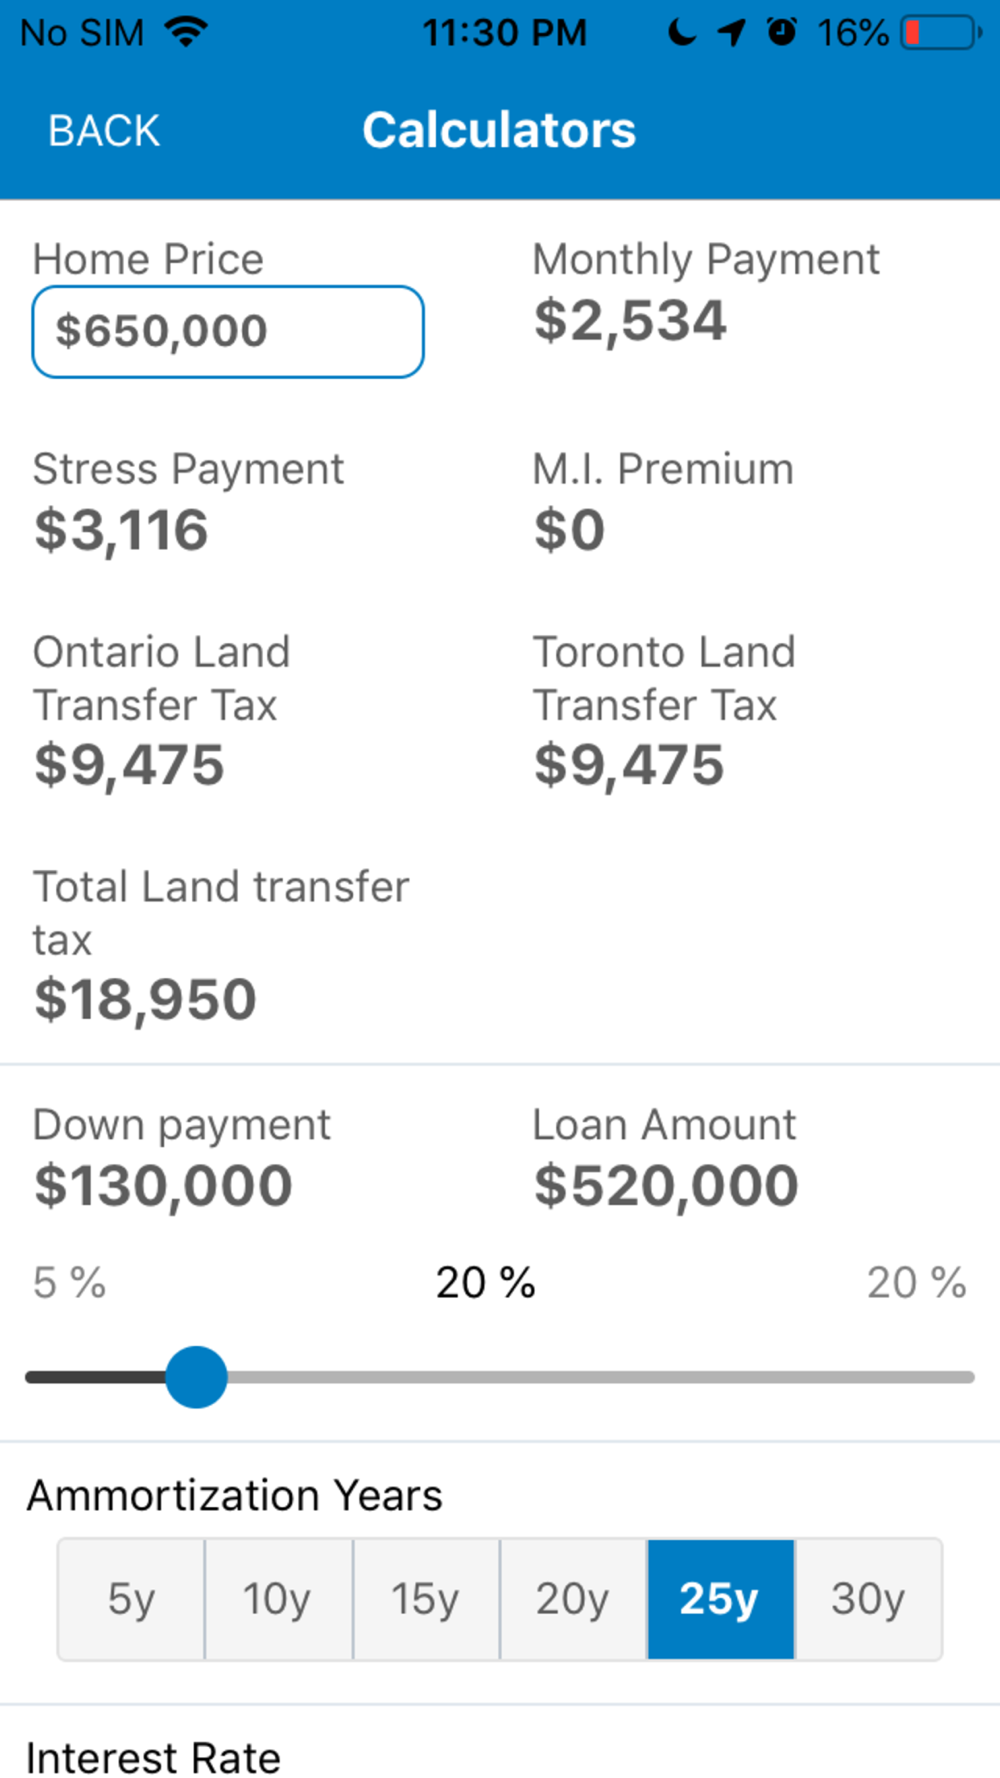The image size is (1000, 1778).
Task: Tap the Do Not Disturb moon icon
Action: 681,32
